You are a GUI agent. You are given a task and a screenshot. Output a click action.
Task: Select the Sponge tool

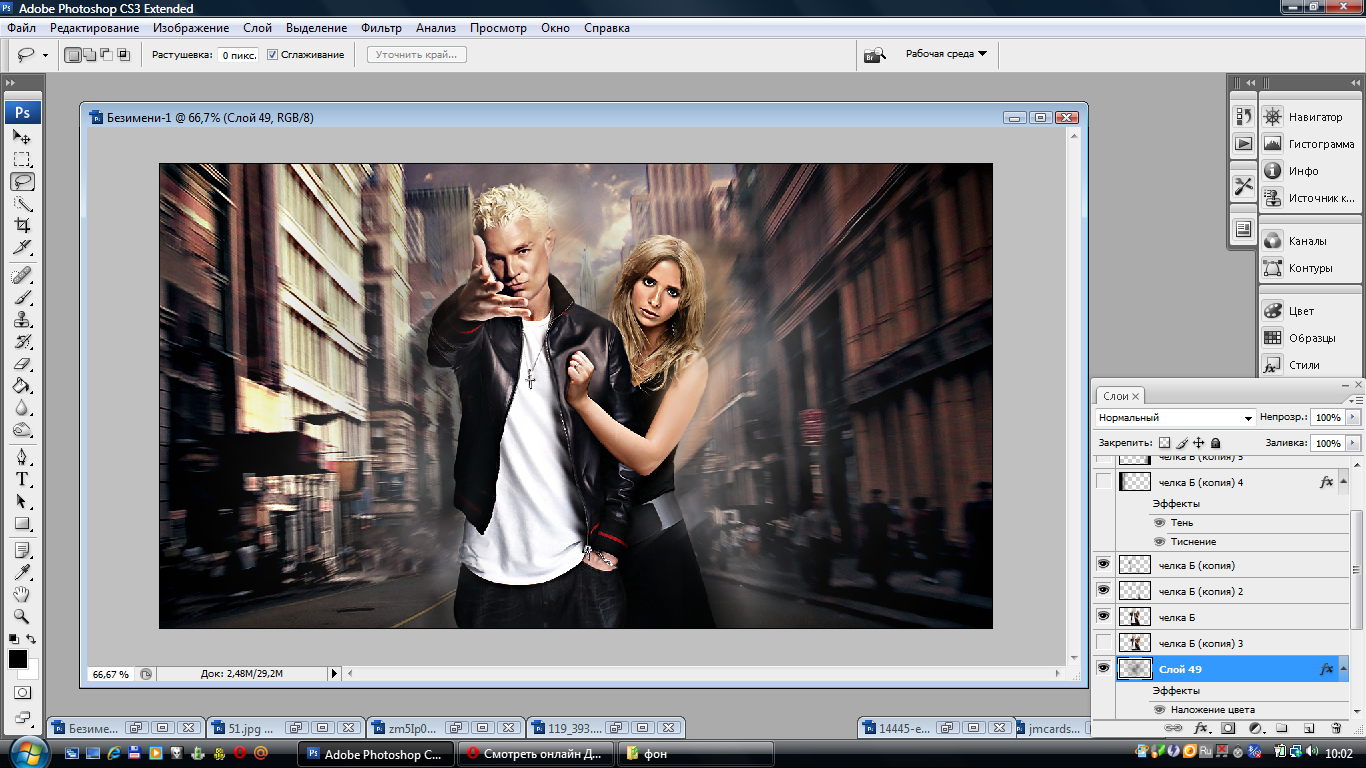pyautogui.click(x=22, y=429)
